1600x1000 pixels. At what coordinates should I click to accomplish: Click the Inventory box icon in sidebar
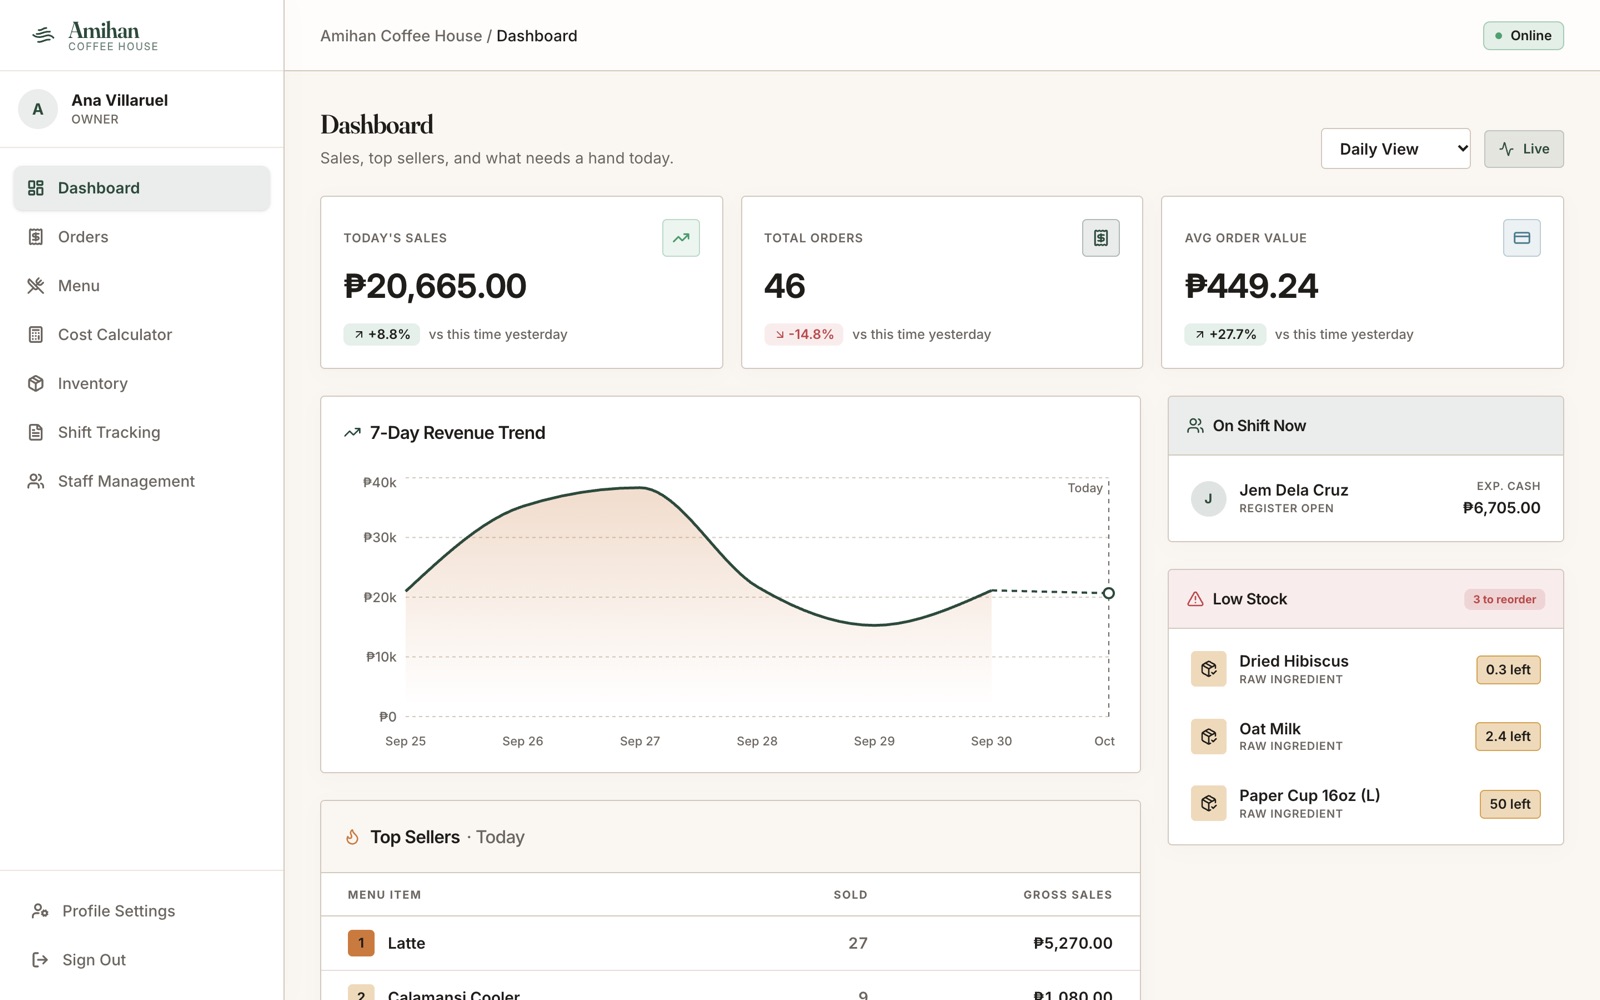[x=36, y=384]
